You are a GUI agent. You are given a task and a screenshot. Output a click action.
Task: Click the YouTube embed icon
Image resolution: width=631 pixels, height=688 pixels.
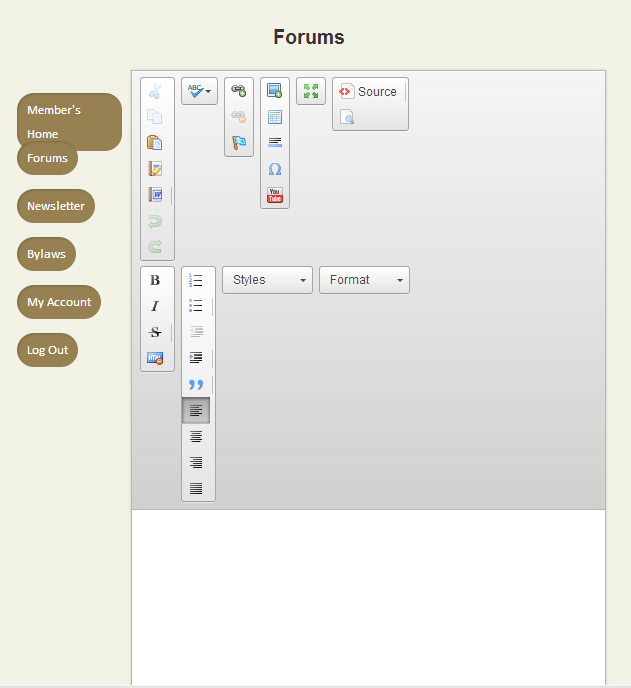274,195
